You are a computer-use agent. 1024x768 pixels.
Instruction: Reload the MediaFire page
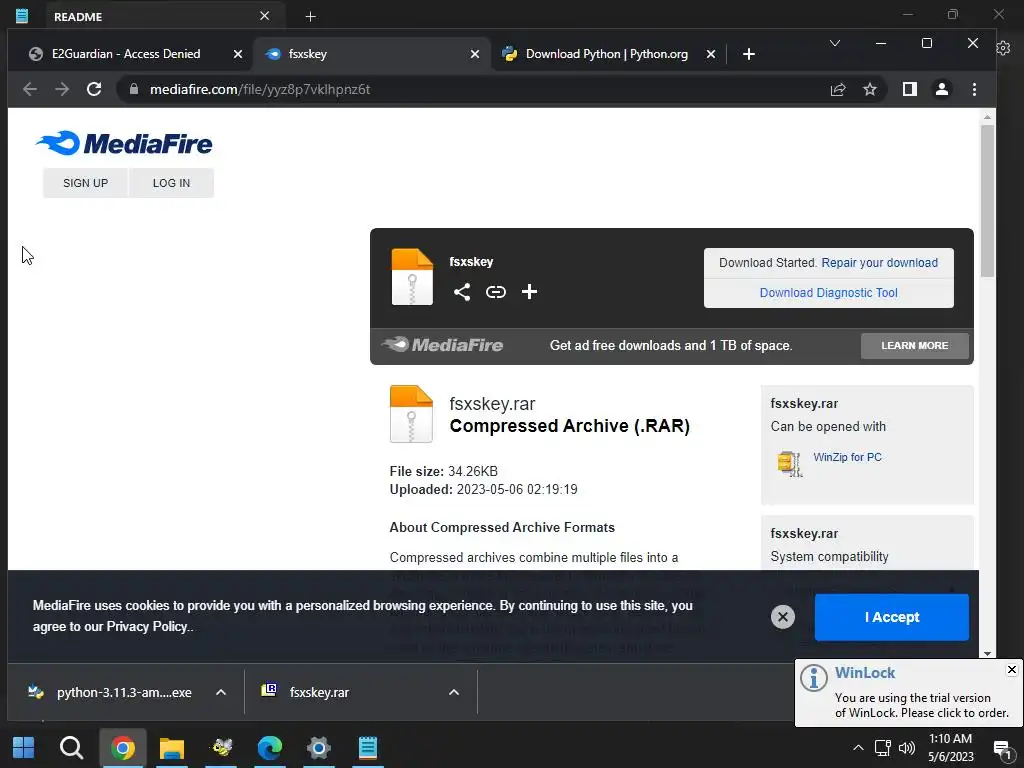94,89
